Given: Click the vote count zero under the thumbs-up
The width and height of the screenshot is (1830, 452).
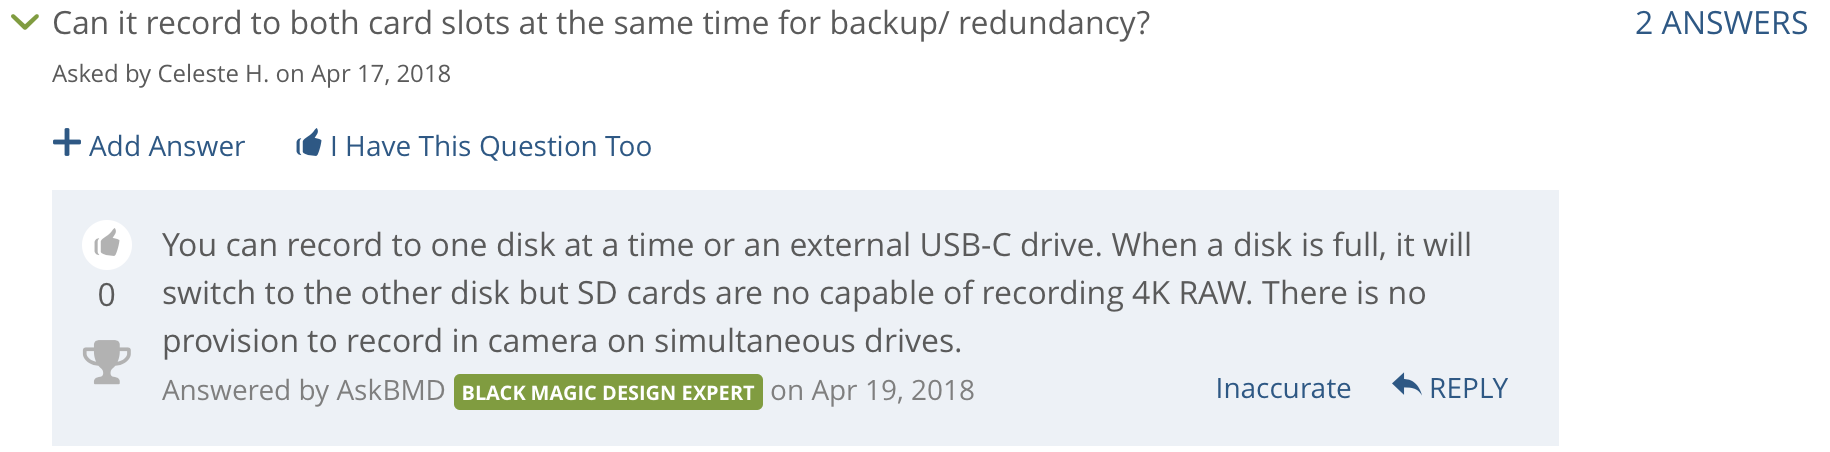Looking at the screenshot, I should [107, 295].
